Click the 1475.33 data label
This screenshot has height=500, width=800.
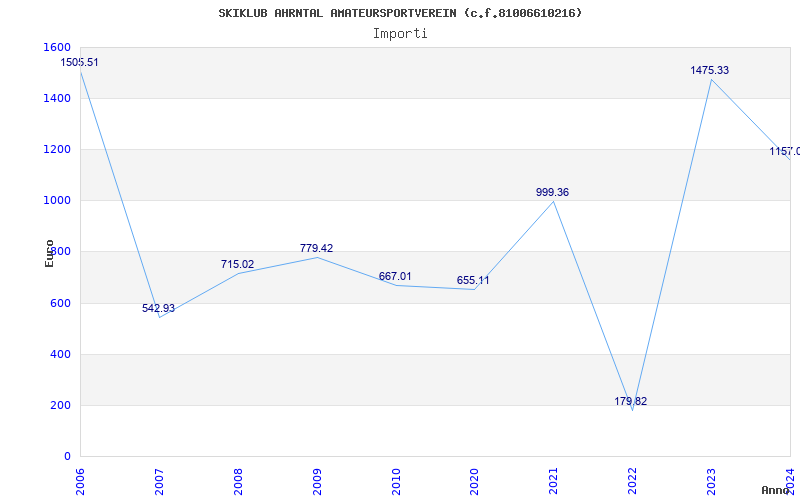(710, 70)
